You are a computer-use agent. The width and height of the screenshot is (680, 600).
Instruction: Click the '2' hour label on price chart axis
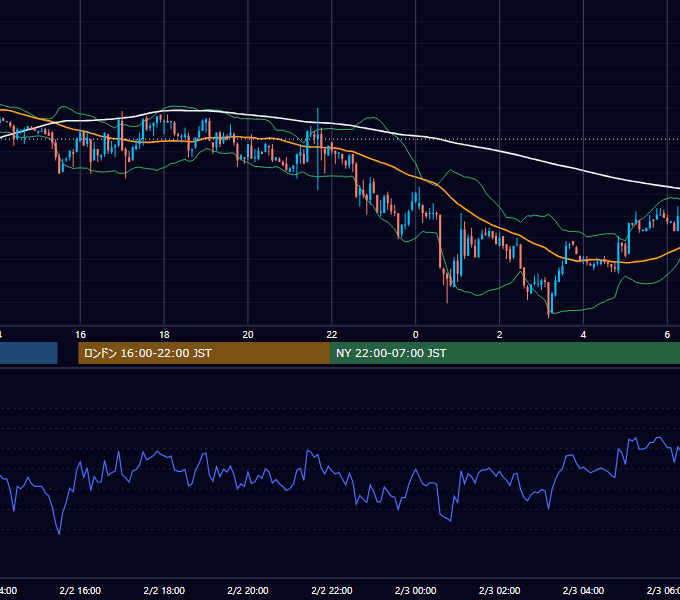(x=500, y=335)
